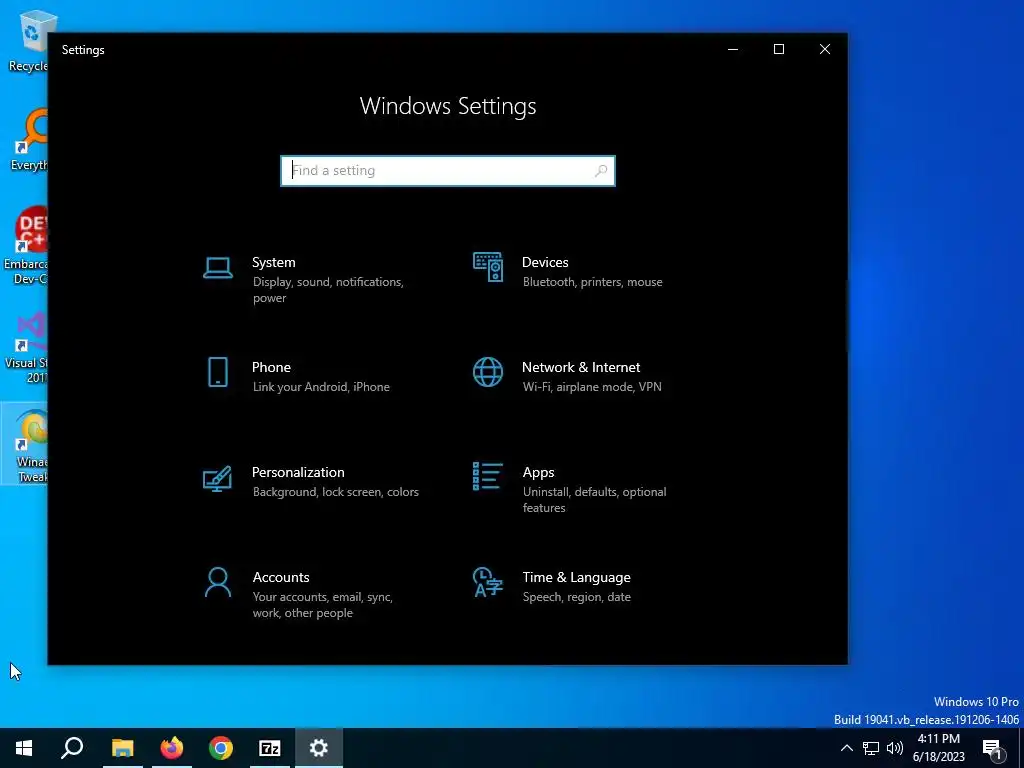Click 'Link your Android, iPhone' text
The image size is (1024, 768).
(321, 387)
